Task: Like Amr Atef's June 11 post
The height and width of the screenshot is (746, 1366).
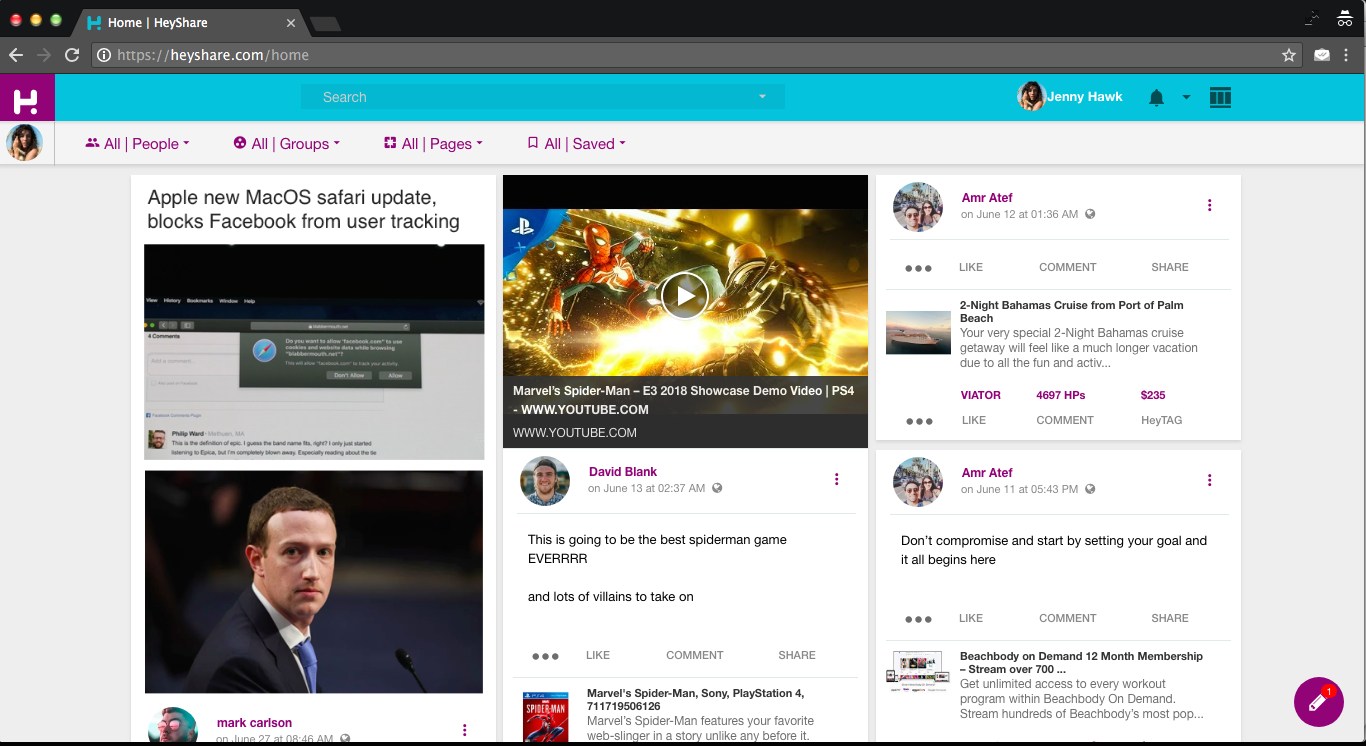Action: click(x=970, y=618)
